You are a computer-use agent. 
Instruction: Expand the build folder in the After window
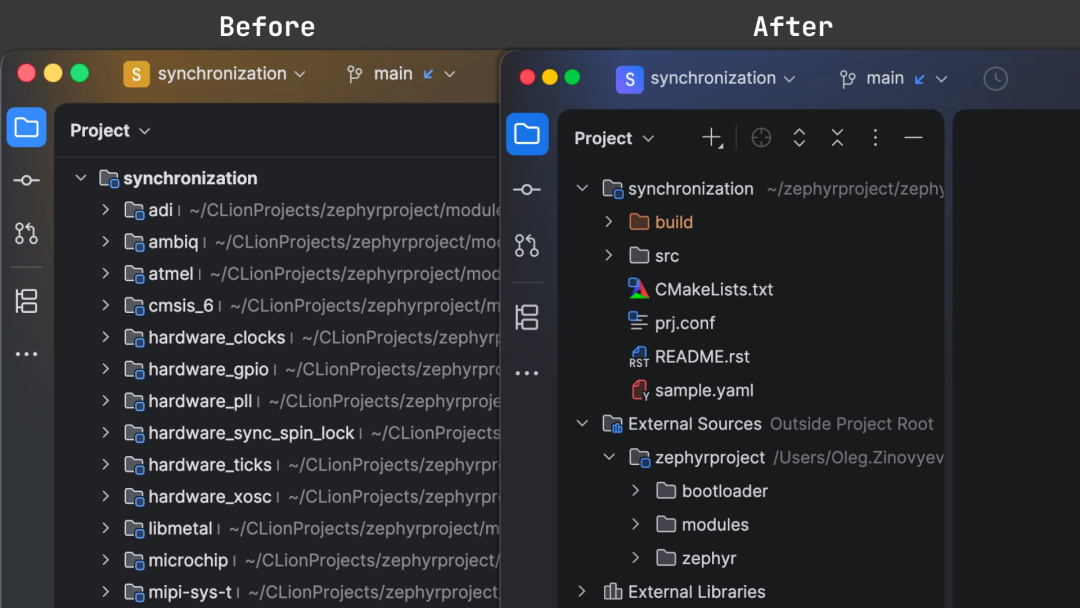click(x=608, y=222)
